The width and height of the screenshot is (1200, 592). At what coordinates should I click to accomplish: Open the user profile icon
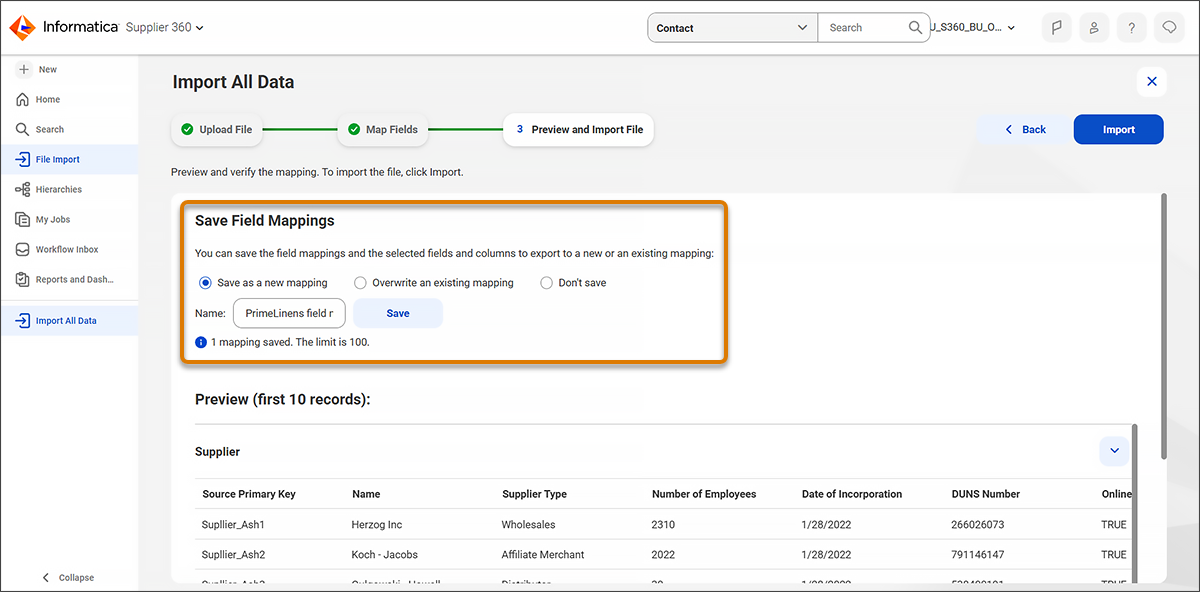point(1094,28)
